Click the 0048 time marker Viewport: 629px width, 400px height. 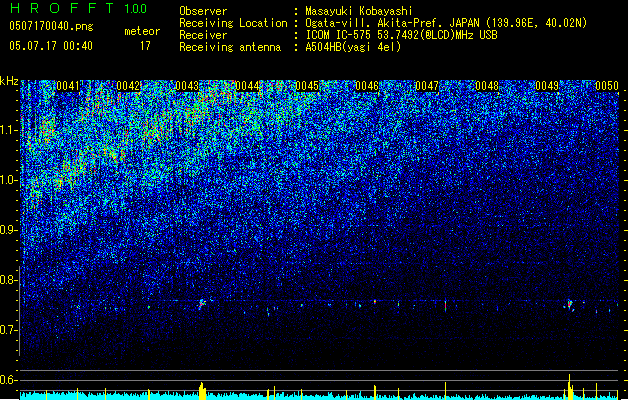coord(487,86)
